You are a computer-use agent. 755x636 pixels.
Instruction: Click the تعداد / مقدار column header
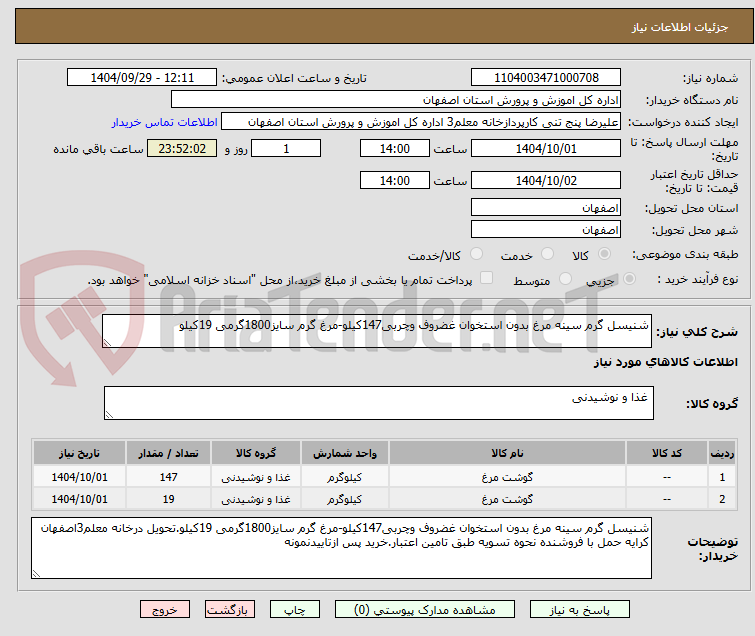tap(169, 453)
